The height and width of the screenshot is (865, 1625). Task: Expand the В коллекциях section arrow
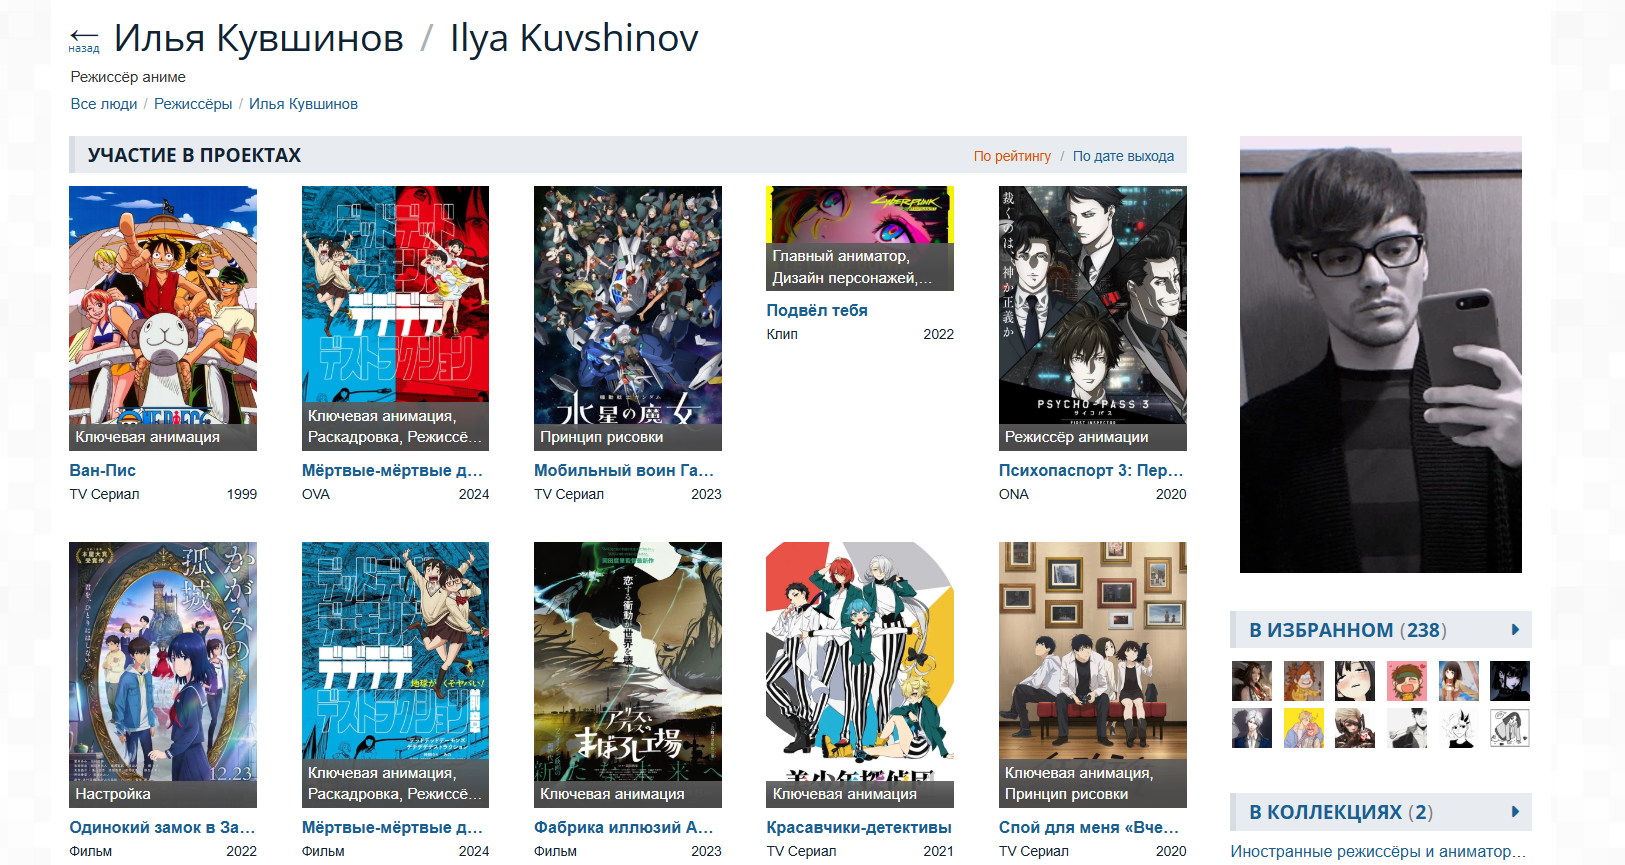1515,812
